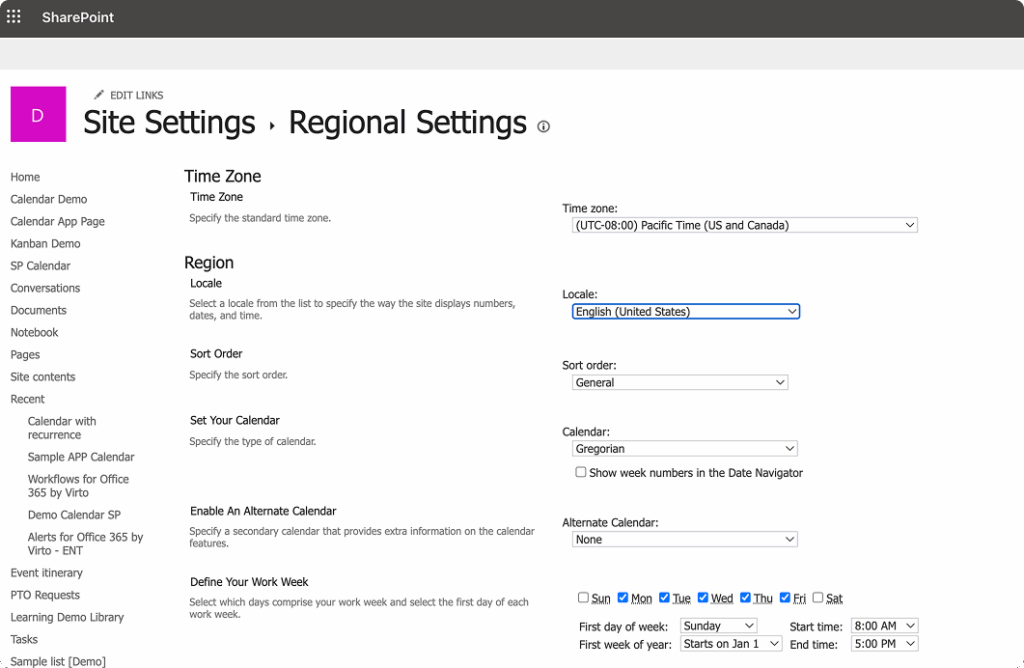Open the First day of week dropdown
This screenshot has width=1024, height=668.
718,626
